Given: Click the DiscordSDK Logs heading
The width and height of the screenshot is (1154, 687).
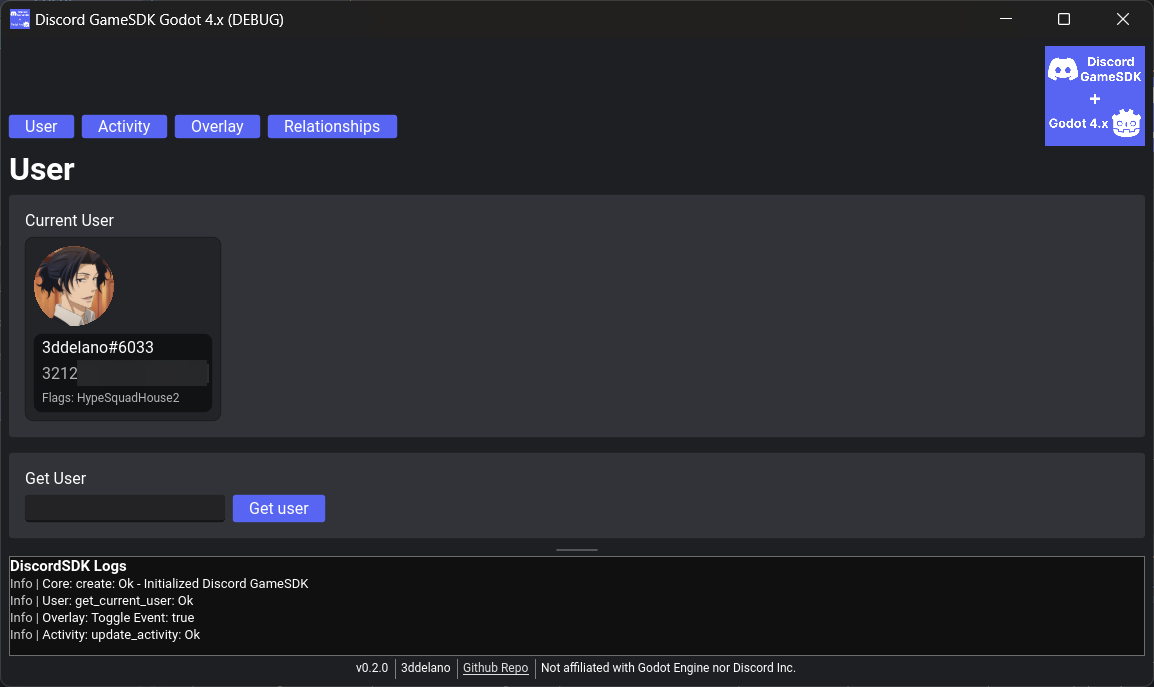Looking at the screenshot, I should [x=68, y=566].
